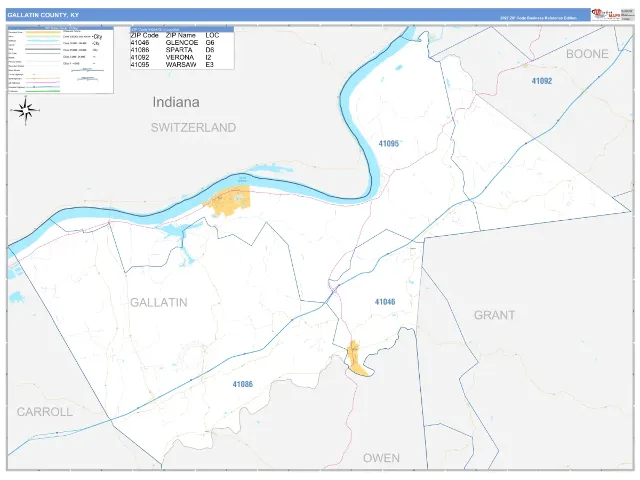Click the "ZIP Name" column header
The image size is (640, 480).
pyautogui.click(x=180, y=36)
